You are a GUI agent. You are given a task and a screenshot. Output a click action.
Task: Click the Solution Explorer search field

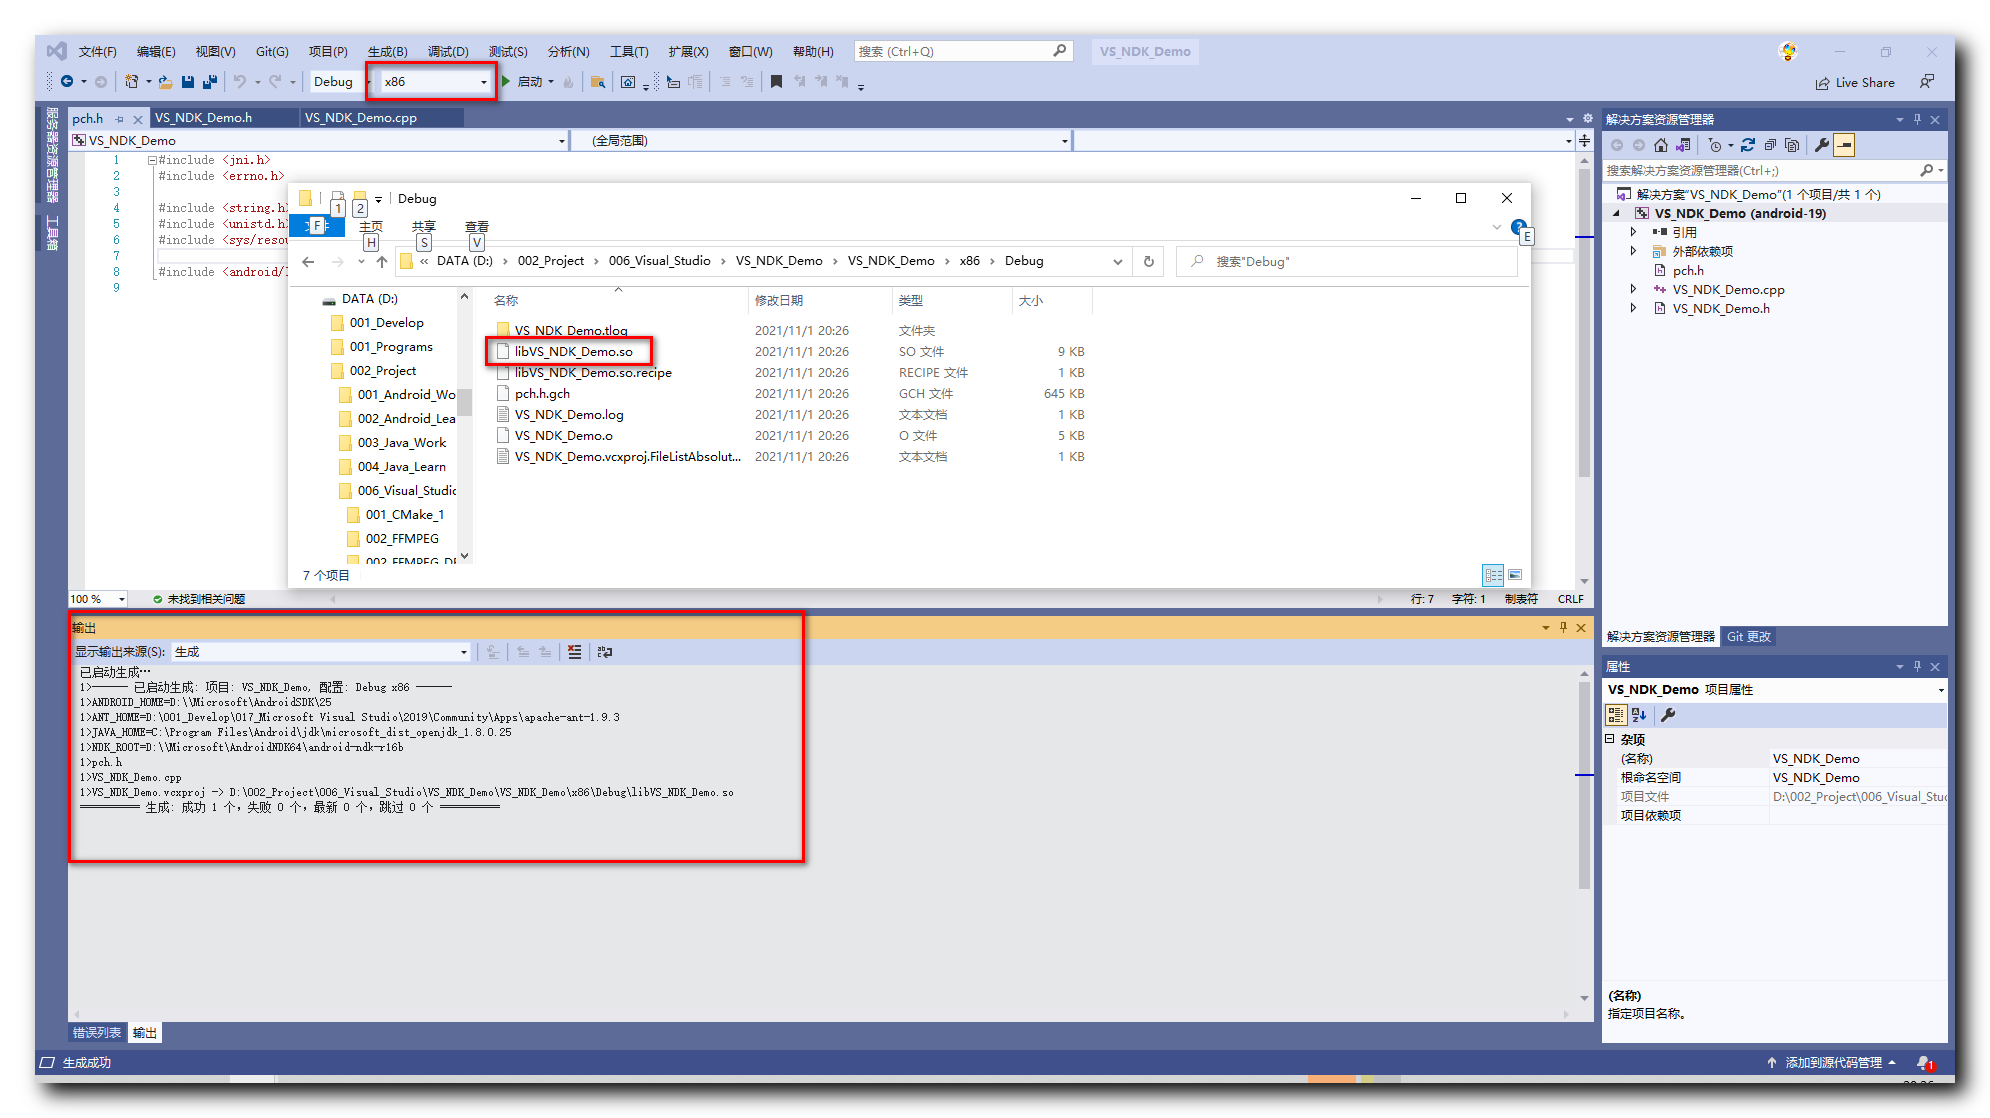tap(1773, 171)
